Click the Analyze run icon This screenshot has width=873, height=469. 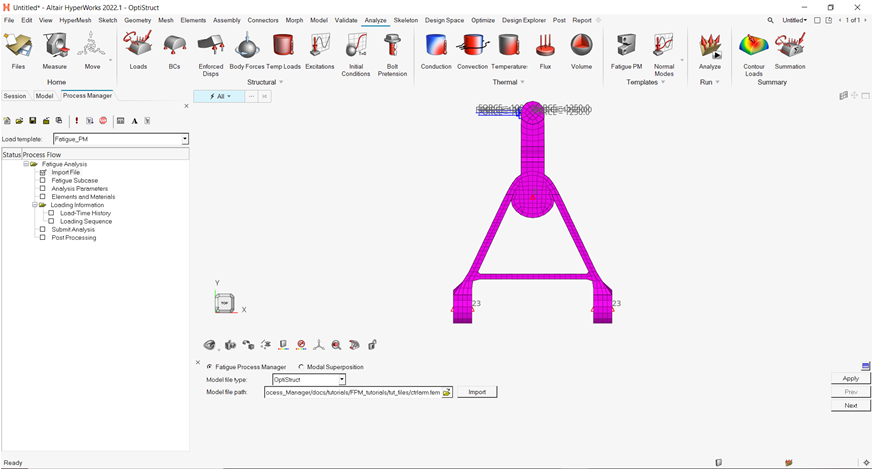[710, 46]
